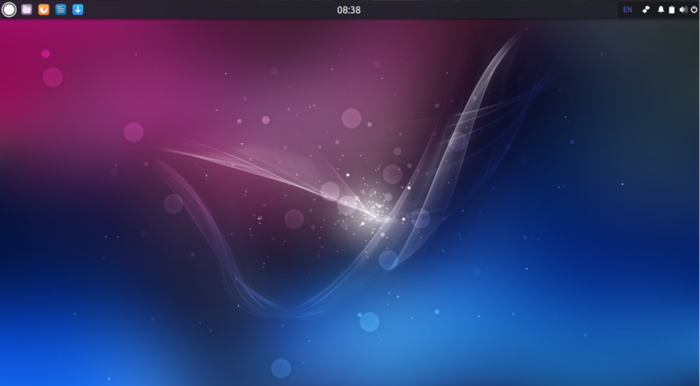The image size is (700, 386).
Task: Open the EN keyboard layout indicator
Action: [627, 10]
